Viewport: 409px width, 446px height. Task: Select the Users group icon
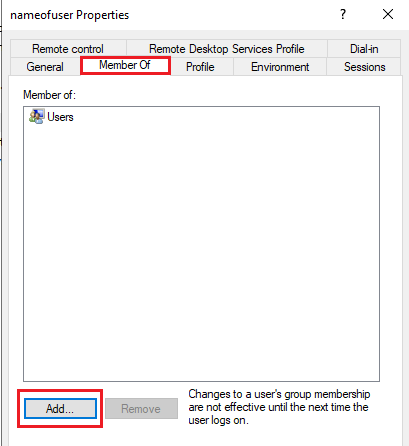36,117
